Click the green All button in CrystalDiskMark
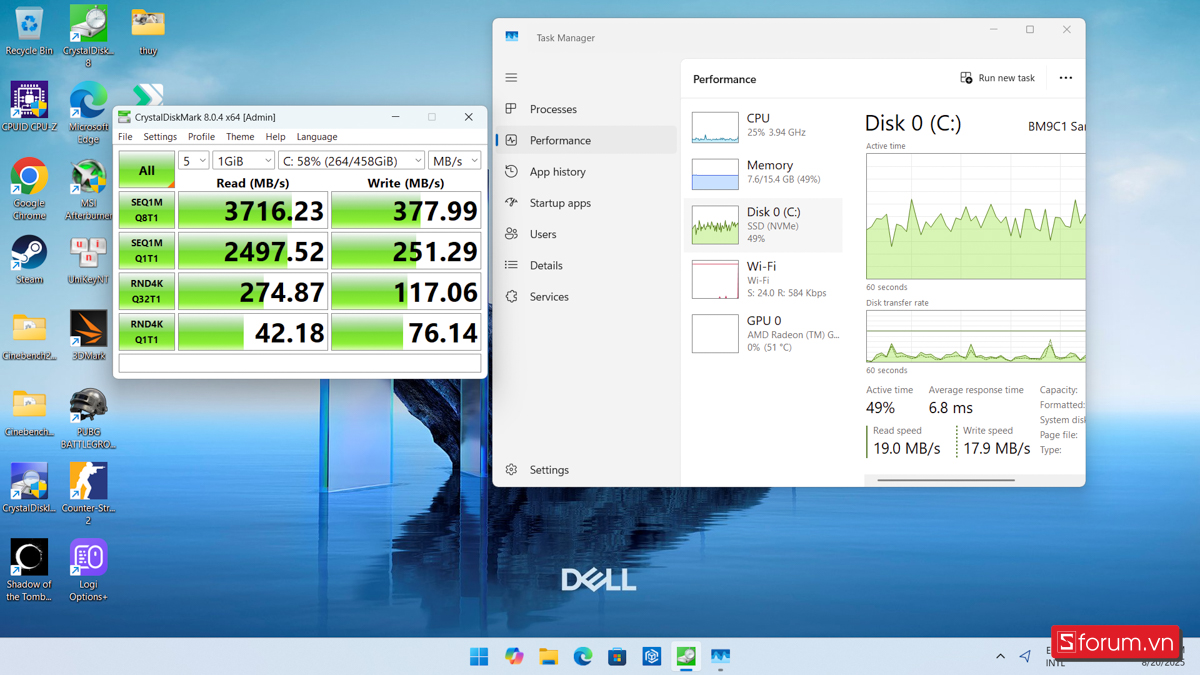 click(147, 170)
